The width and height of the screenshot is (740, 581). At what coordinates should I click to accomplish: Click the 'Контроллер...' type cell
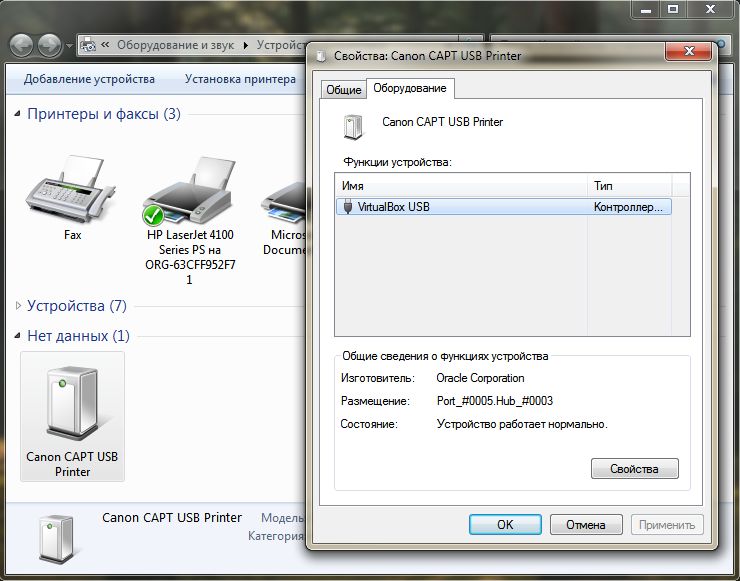point(628,207)
